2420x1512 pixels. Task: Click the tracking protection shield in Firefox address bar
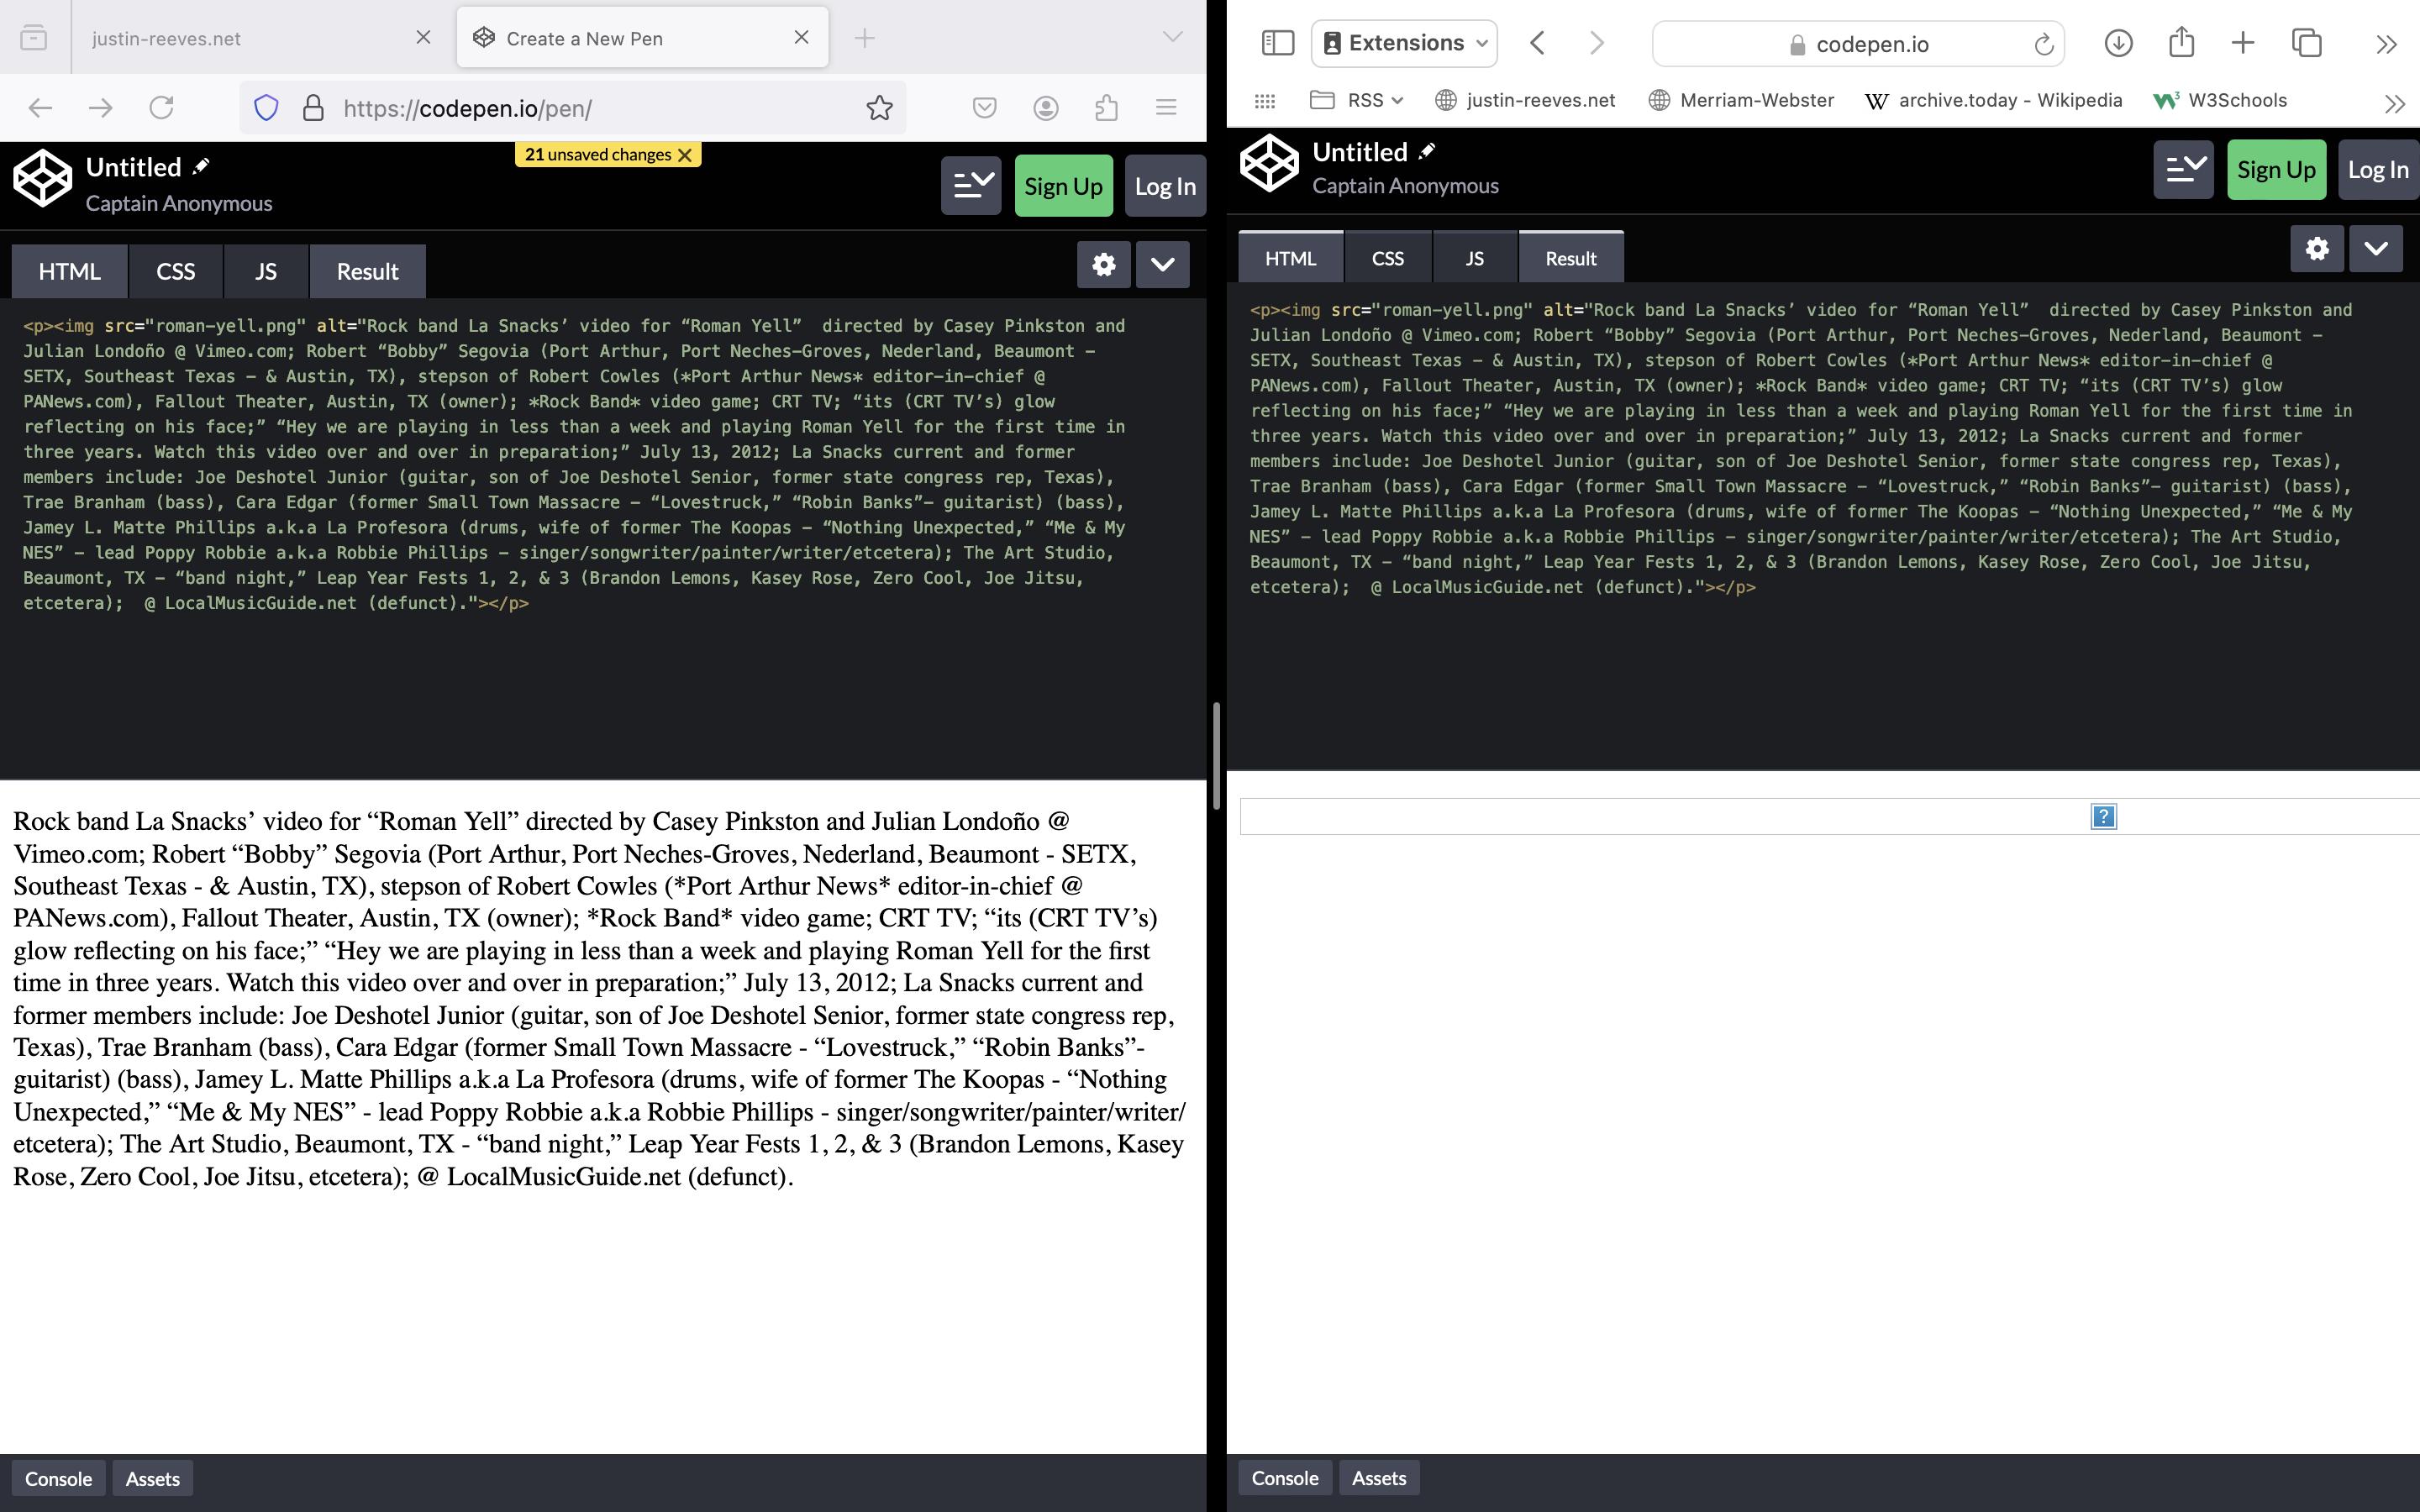click(265, 107)
